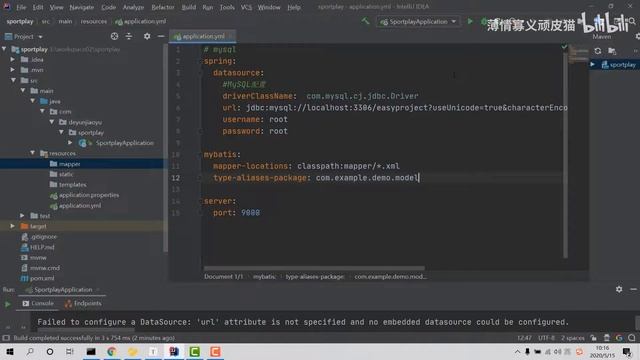This screenshot has width=640, height=360.
Task: Open the mvnw.cmd file
Action: 44,268
